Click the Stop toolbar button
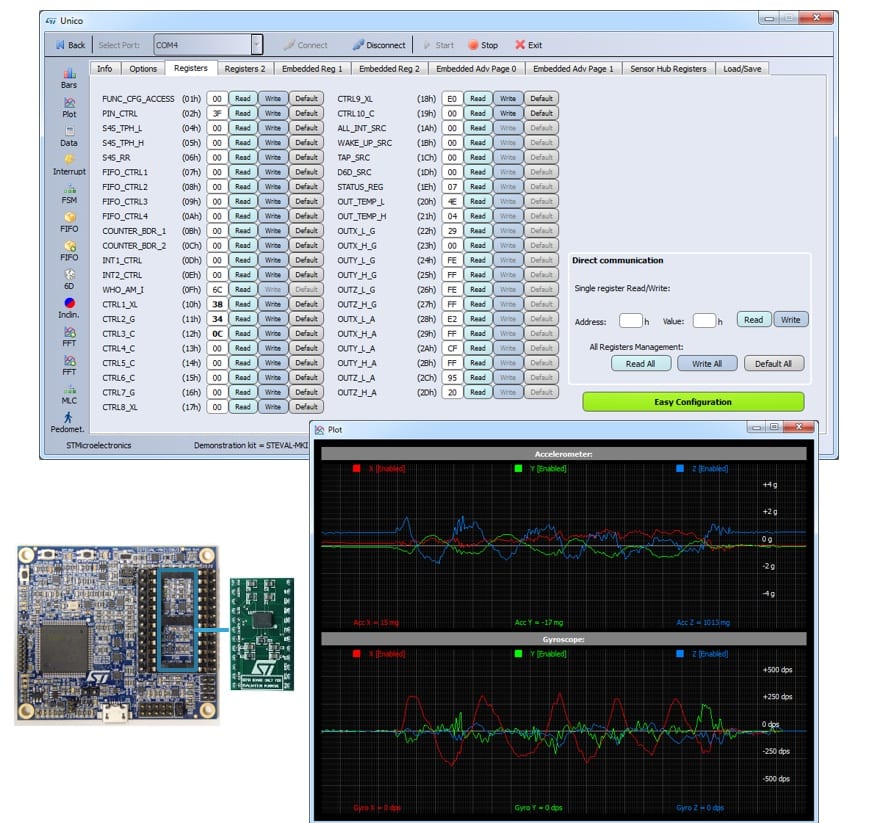Image resolution: width=873 pixels, height=823 pixels. [x=482, y=45]
